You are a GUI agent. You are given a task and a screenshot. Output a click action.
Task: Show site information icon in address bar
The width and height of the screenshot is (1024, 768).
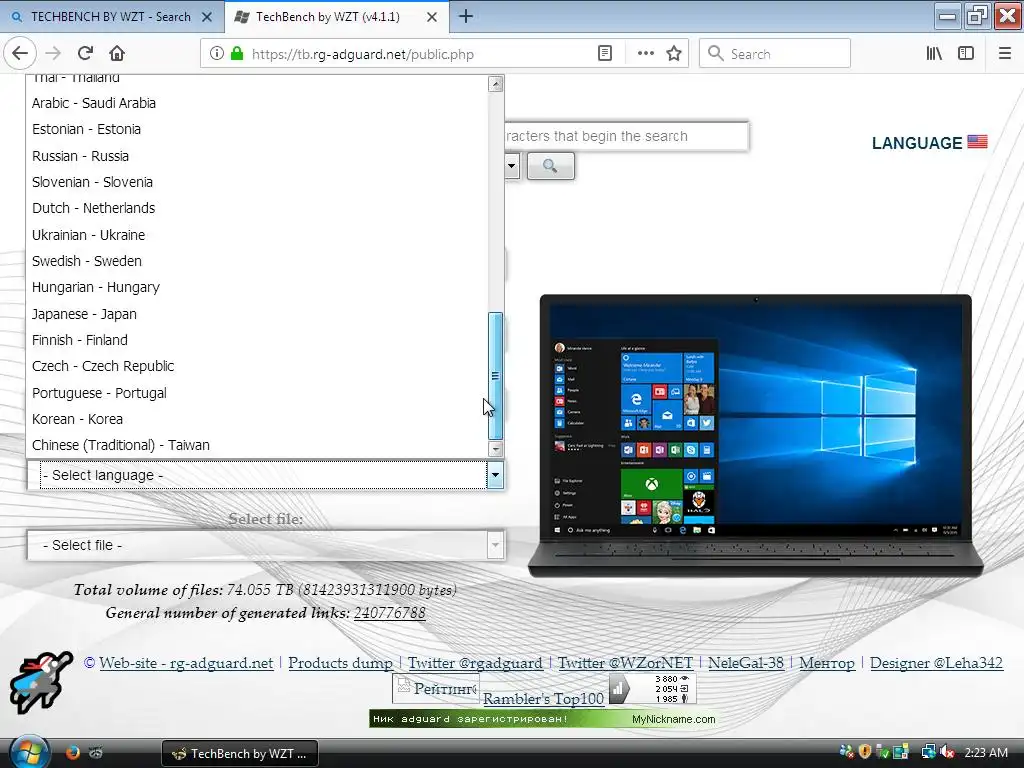[x=216, y=54]
